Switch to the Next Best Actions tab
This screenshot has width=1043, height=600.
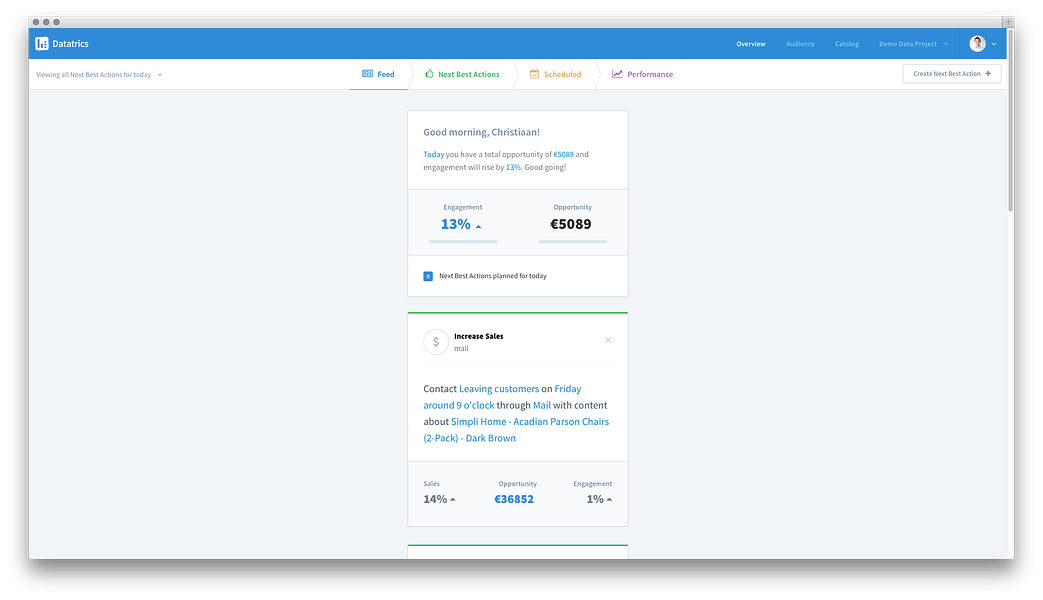pyautogui.click(x=462, y=74)
